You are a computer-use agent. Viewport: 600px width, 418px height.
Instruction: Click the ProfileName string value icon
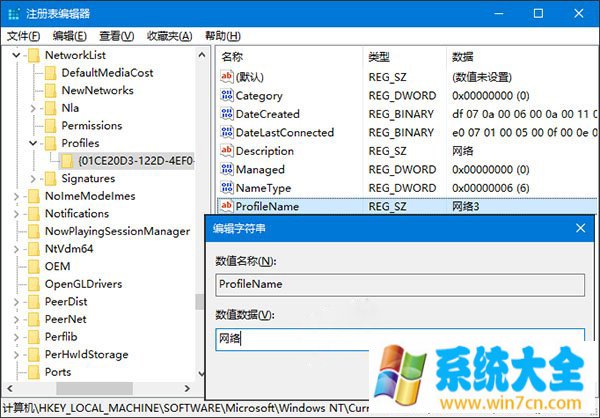[x=227, y=206]
